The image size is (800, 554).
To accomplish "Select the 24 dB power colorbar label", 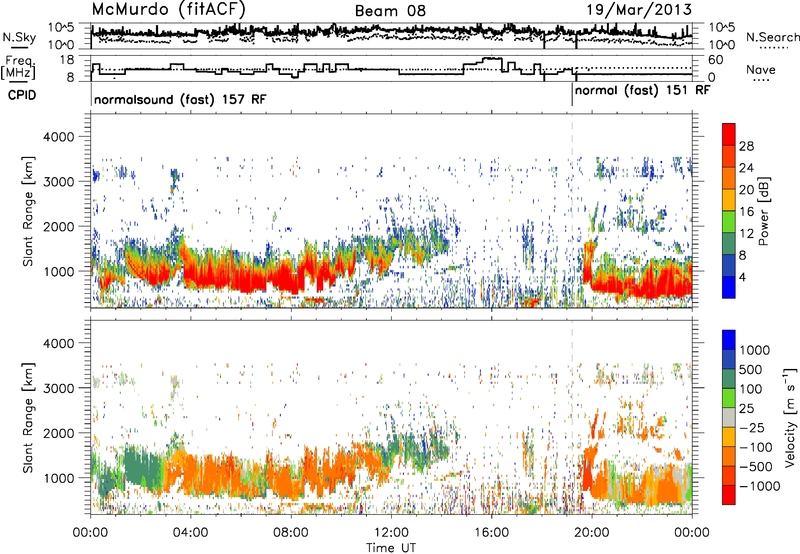I will [x=746, y=168].
